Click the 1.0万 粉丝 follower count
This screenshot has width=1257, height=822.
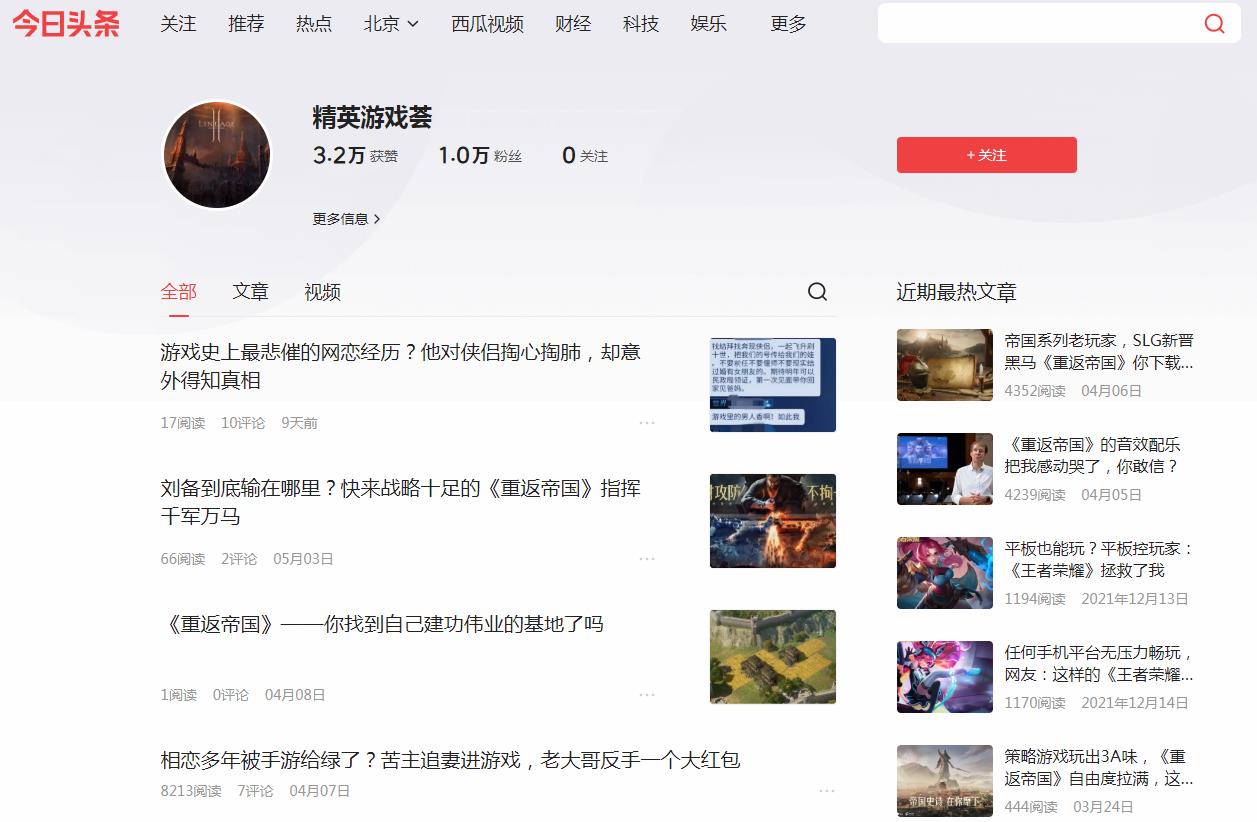(x=480, y=156)
